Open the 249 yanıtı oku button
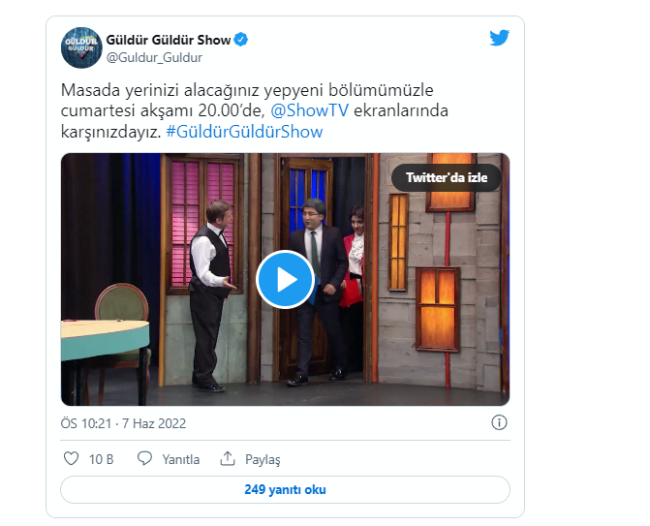This screenshot has height=526, width=650. pyautogui.click(x=285, y=490)
